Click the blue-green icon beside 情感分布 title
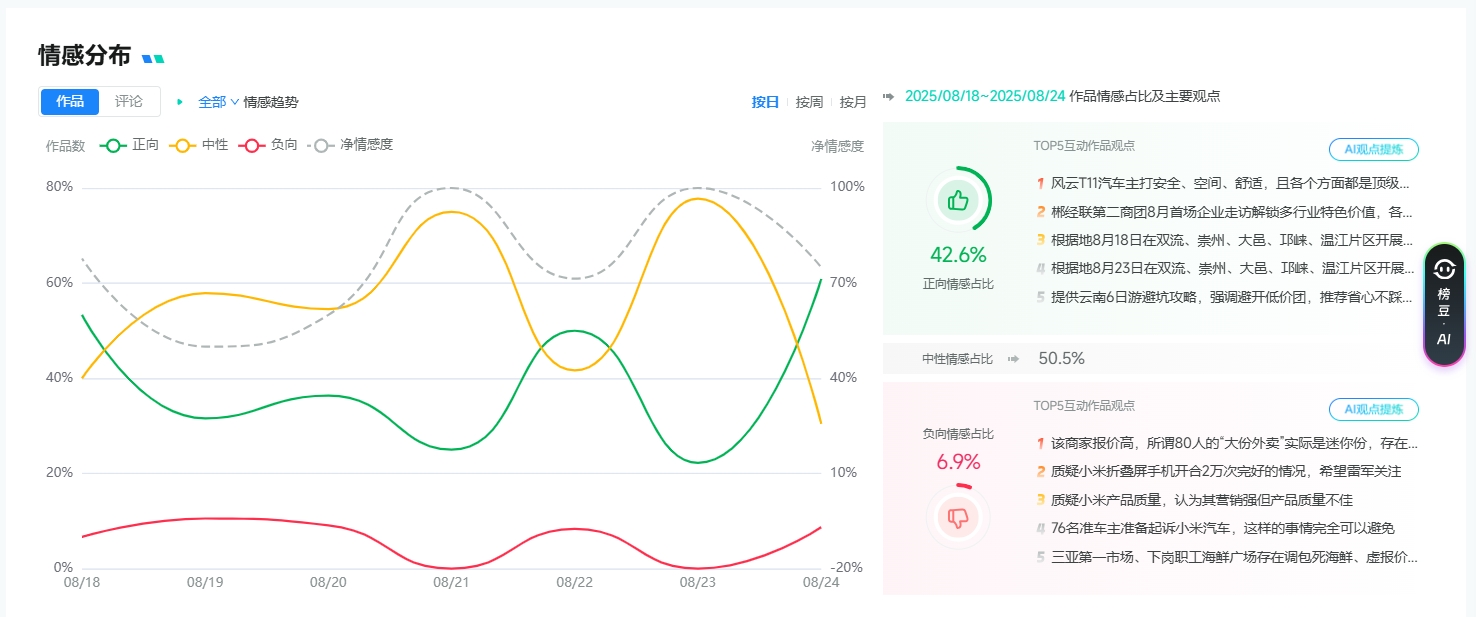 pos(153,59)
